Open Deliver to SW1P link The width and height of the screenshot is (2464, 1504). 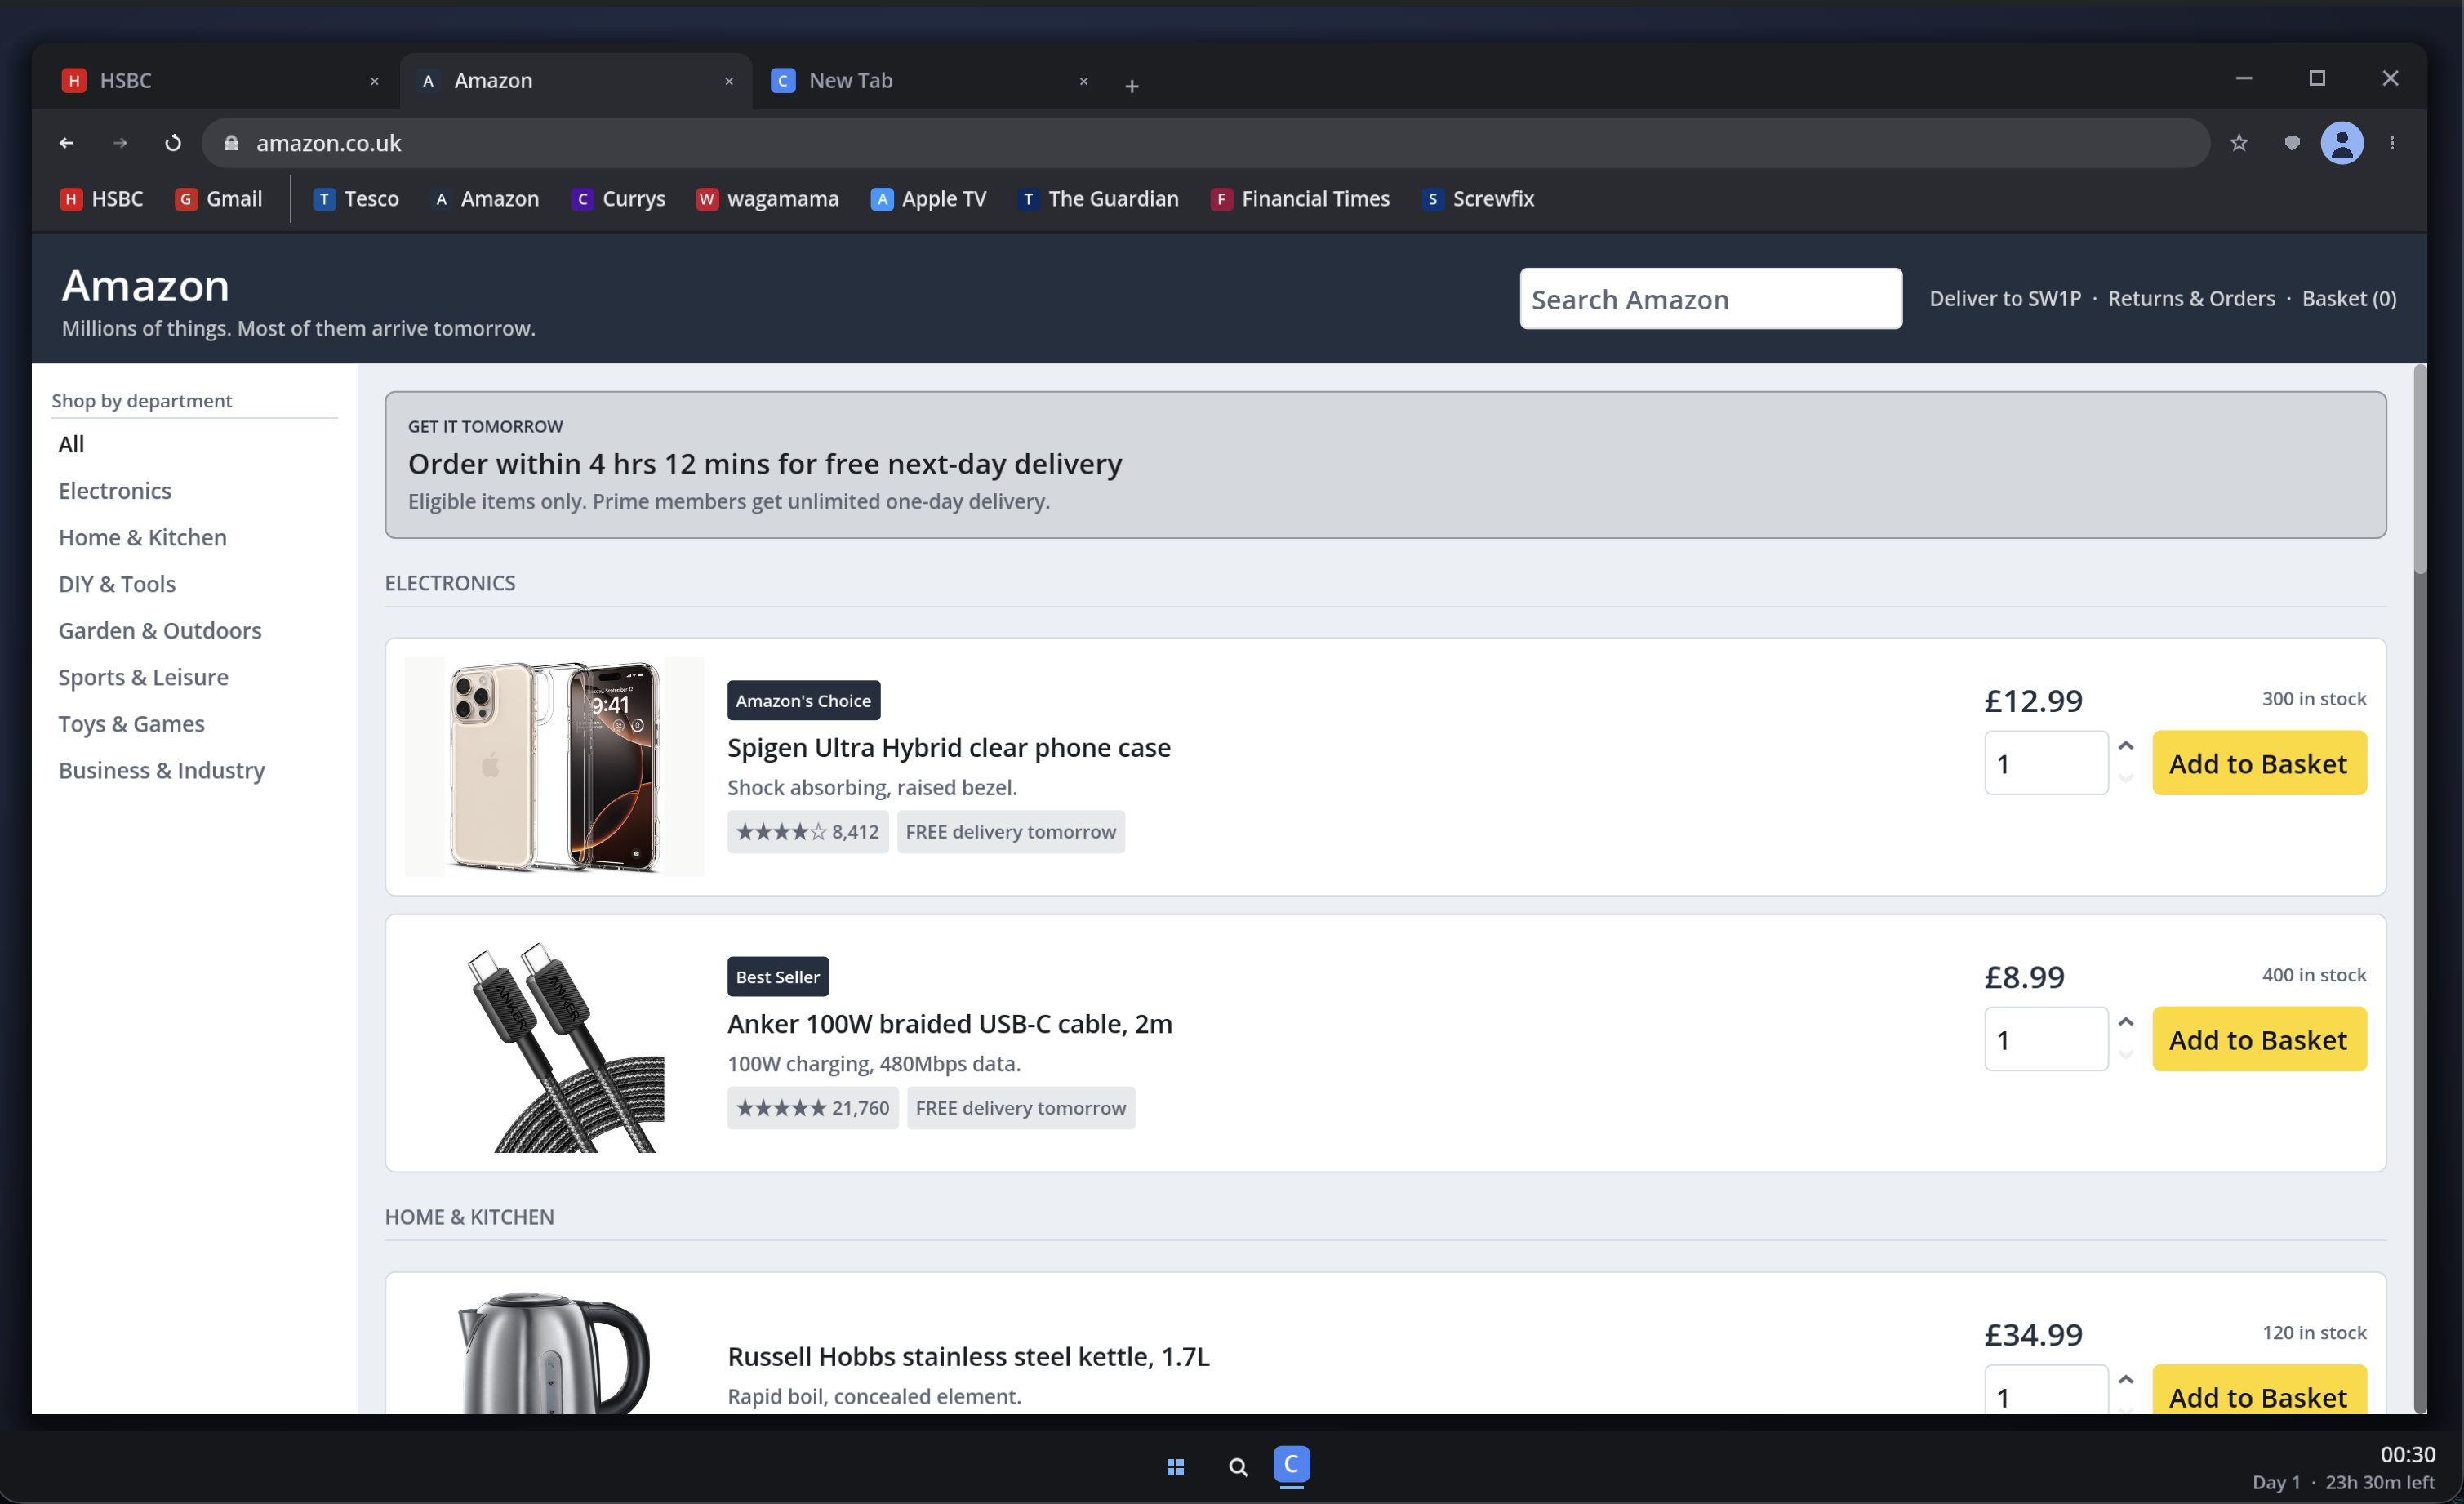(x=2004, y=298)
